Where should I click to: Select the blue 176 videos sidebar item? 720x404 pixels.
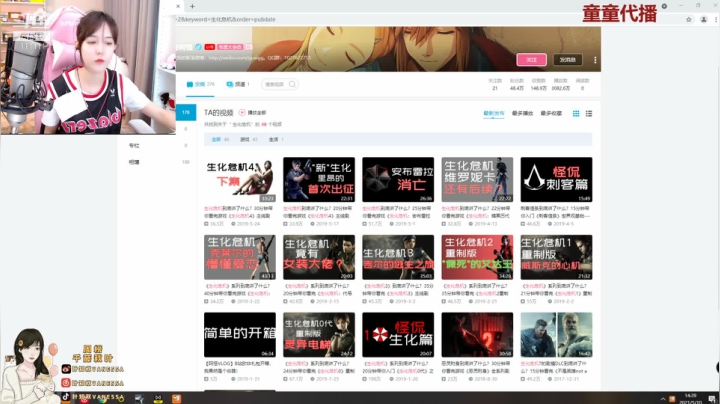pos(186,112)
